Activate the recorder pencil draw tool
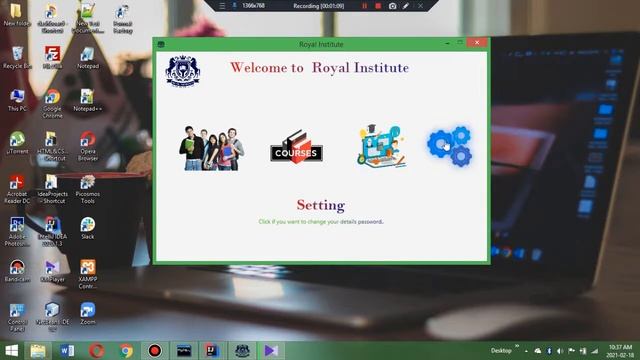Viewport: 640px width, 360px height. (406, 6)
